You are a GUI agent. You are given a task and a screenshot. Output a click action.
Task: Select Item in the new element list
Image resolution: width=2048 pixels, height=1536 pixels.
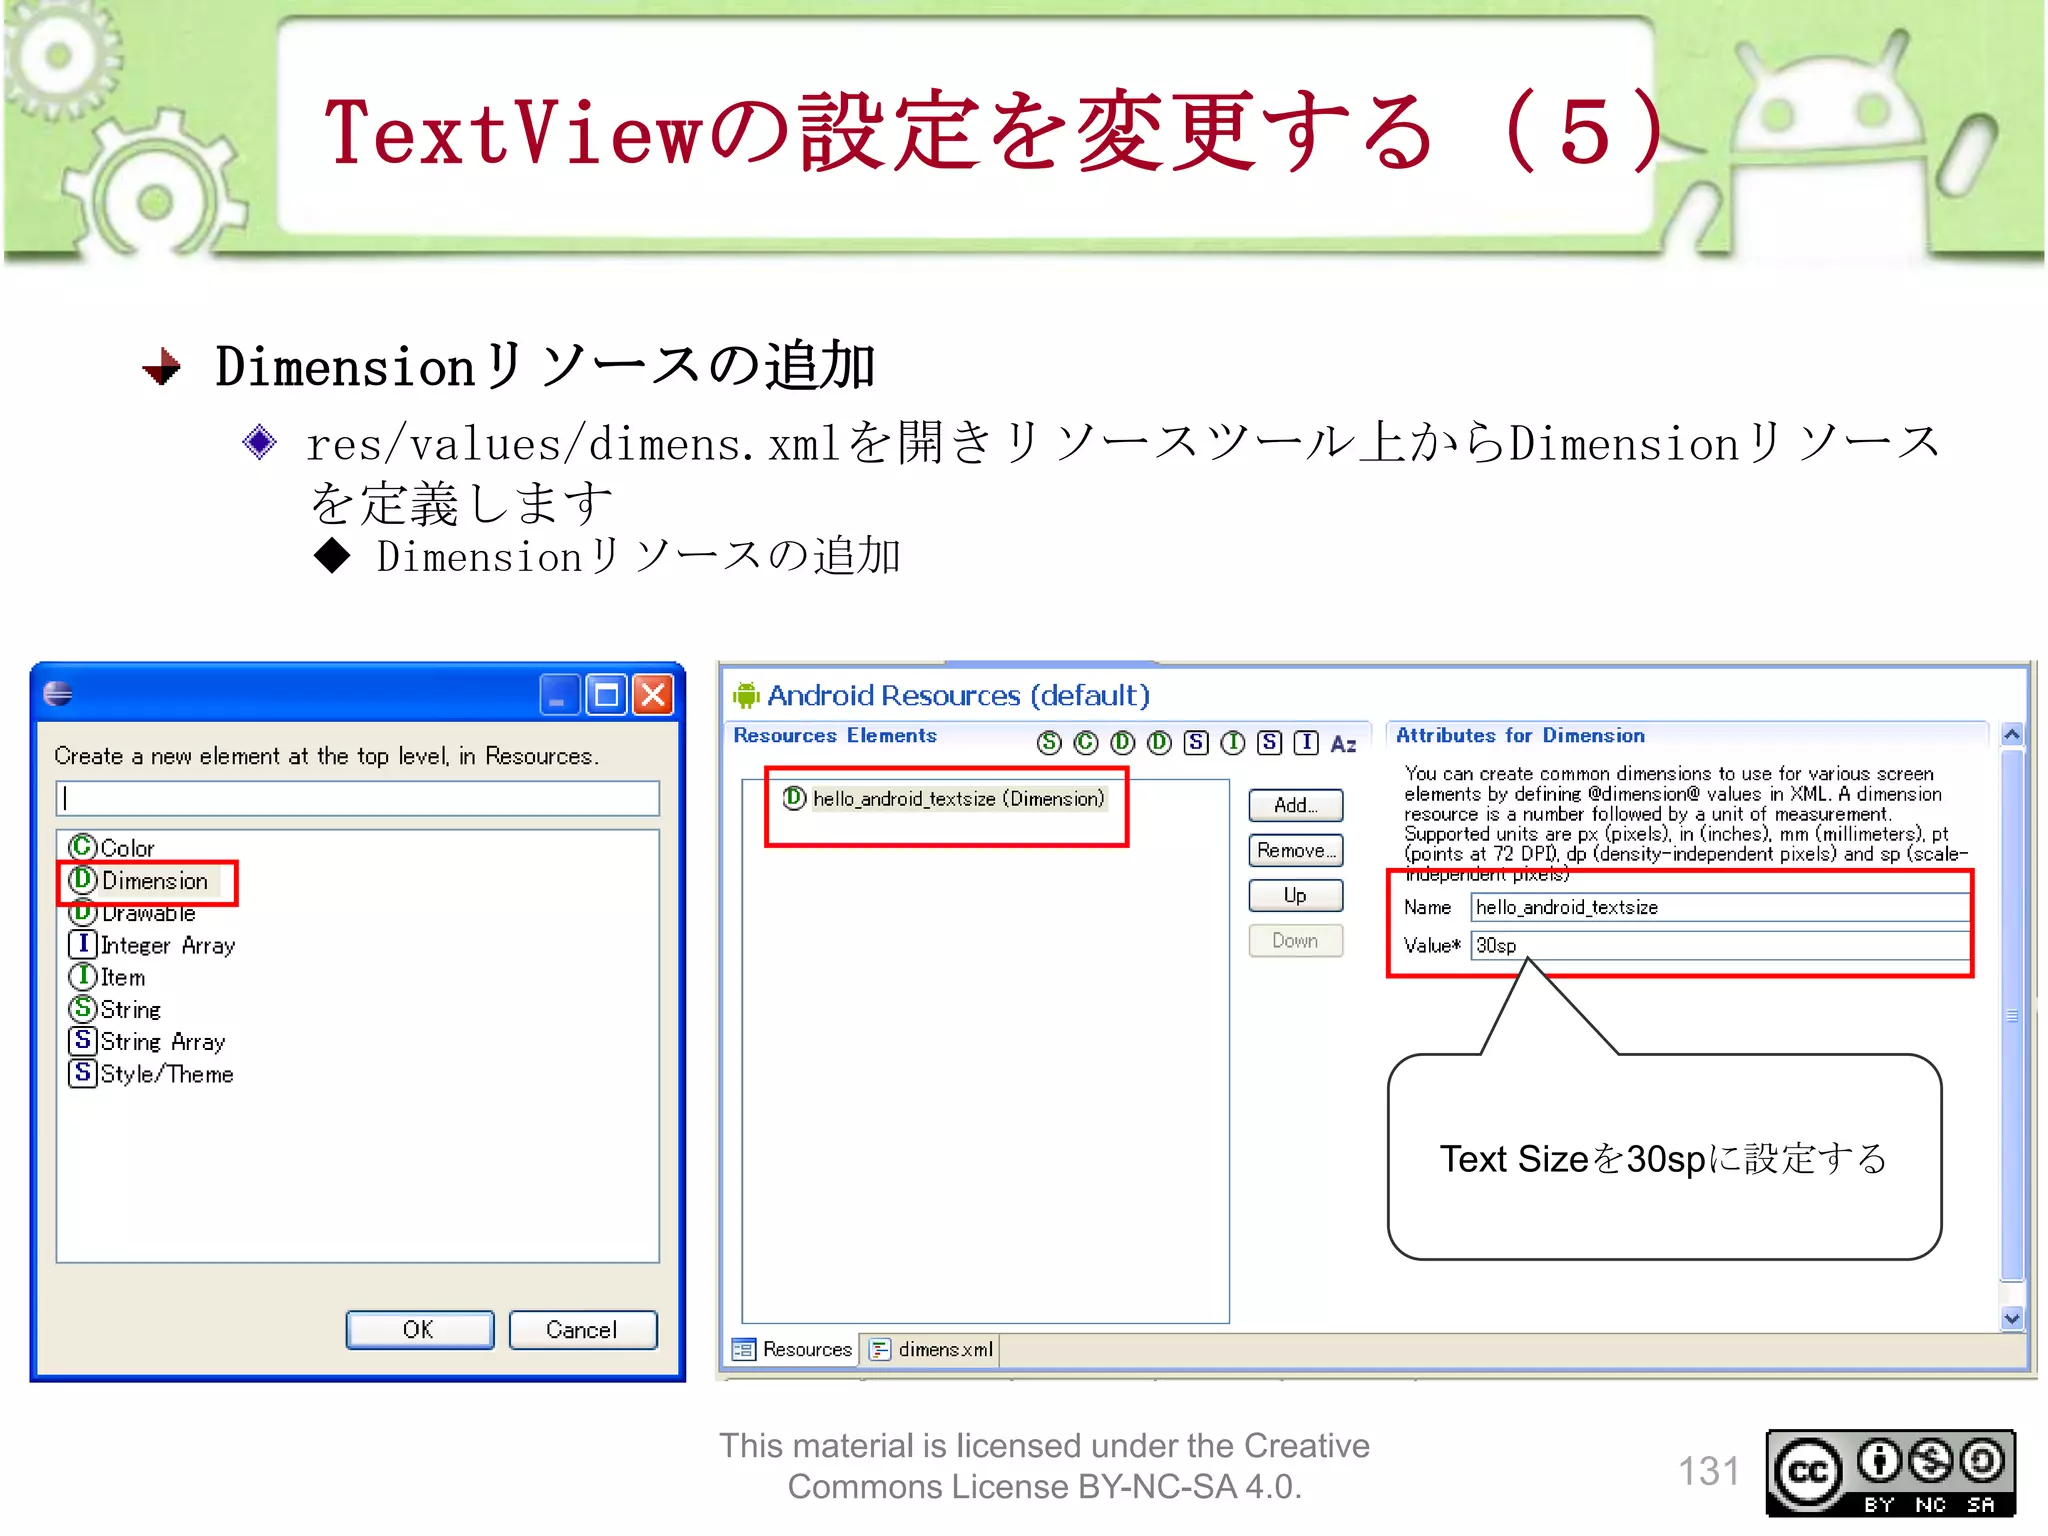coord(107,976)
